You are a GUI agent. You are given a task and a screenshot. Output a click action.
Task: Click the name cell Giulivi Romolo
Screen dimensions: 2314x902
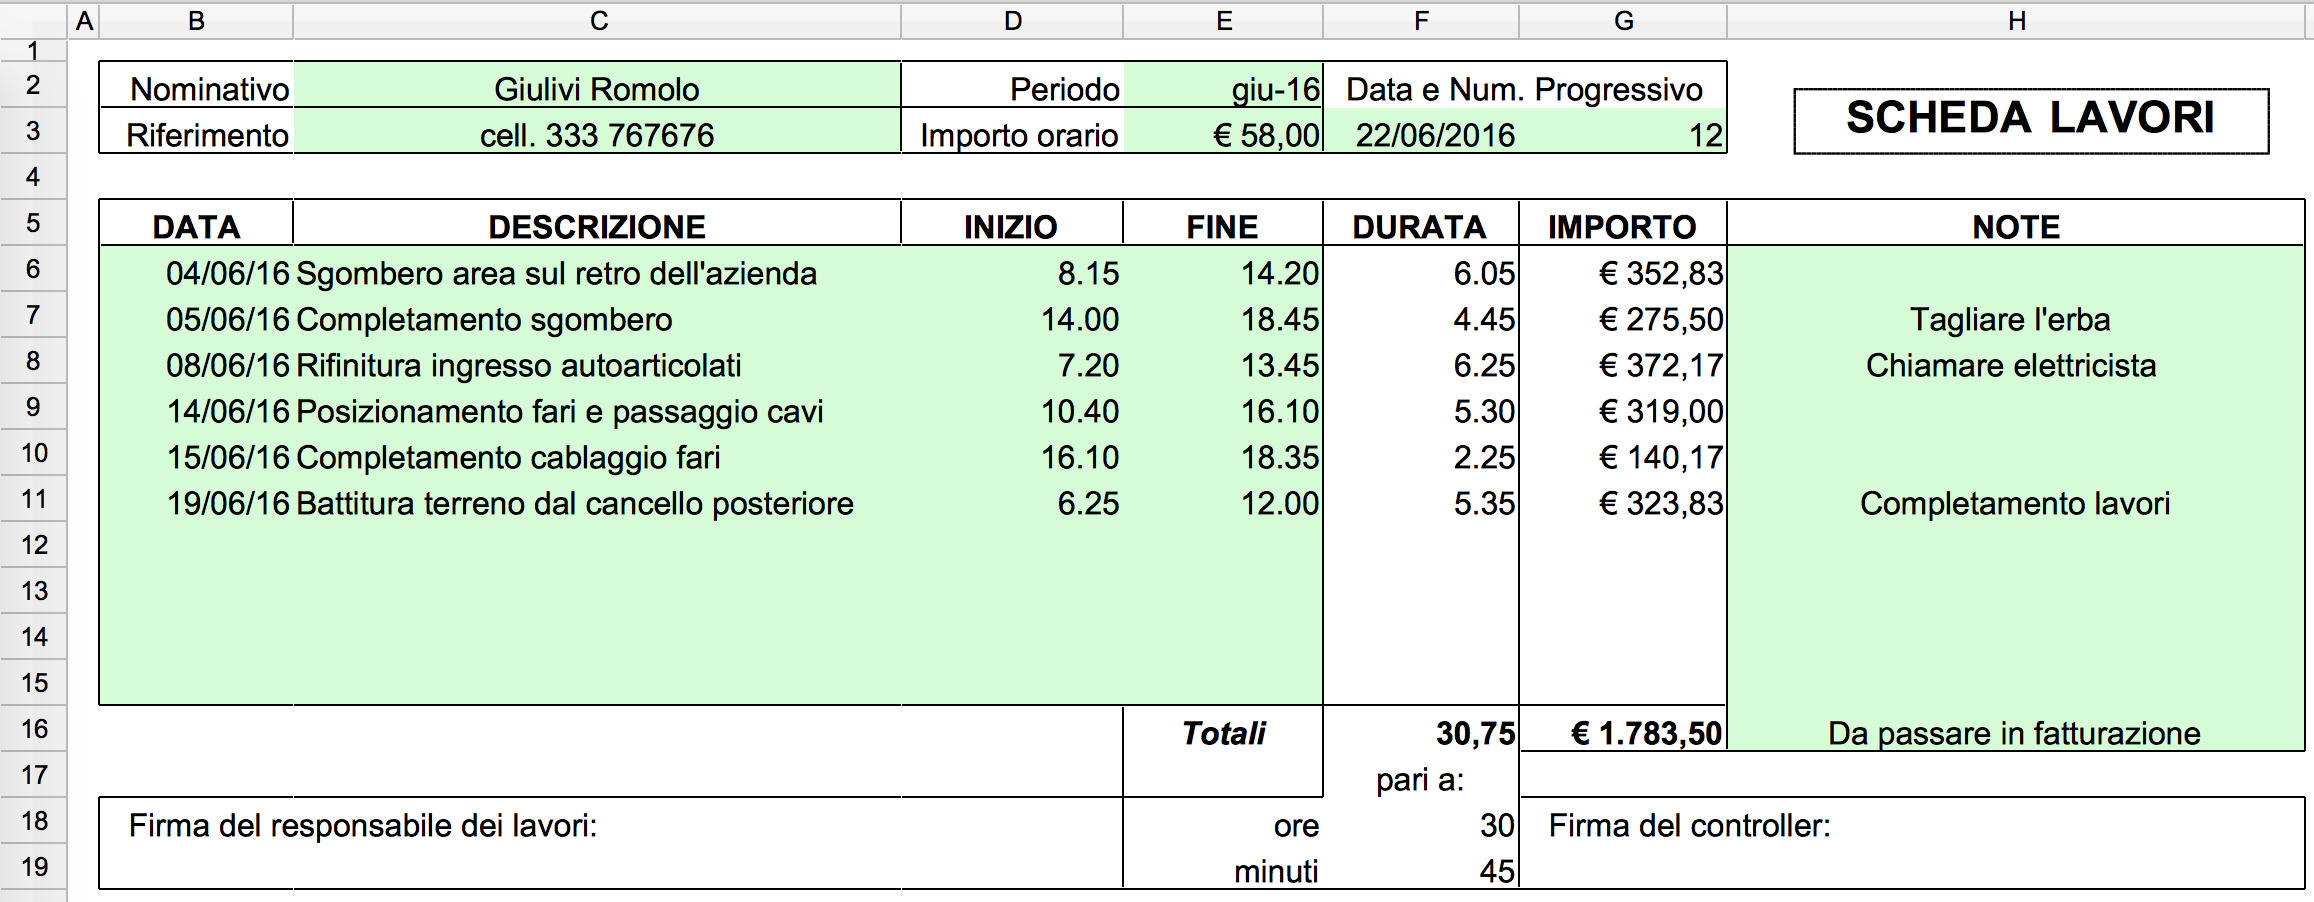click(x=597, y=89)
